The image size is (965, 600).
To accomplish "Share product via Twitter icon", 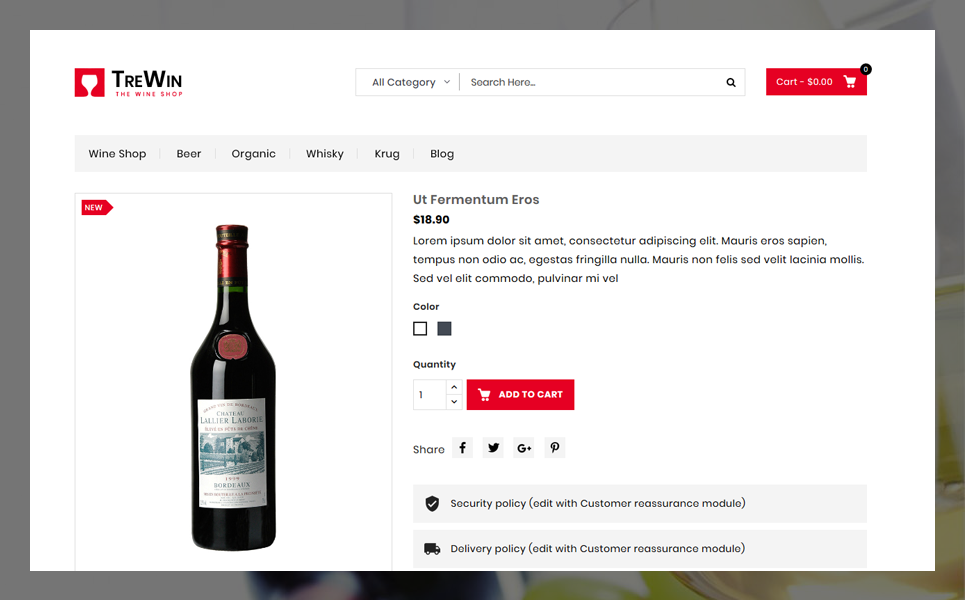I will 493,447.
